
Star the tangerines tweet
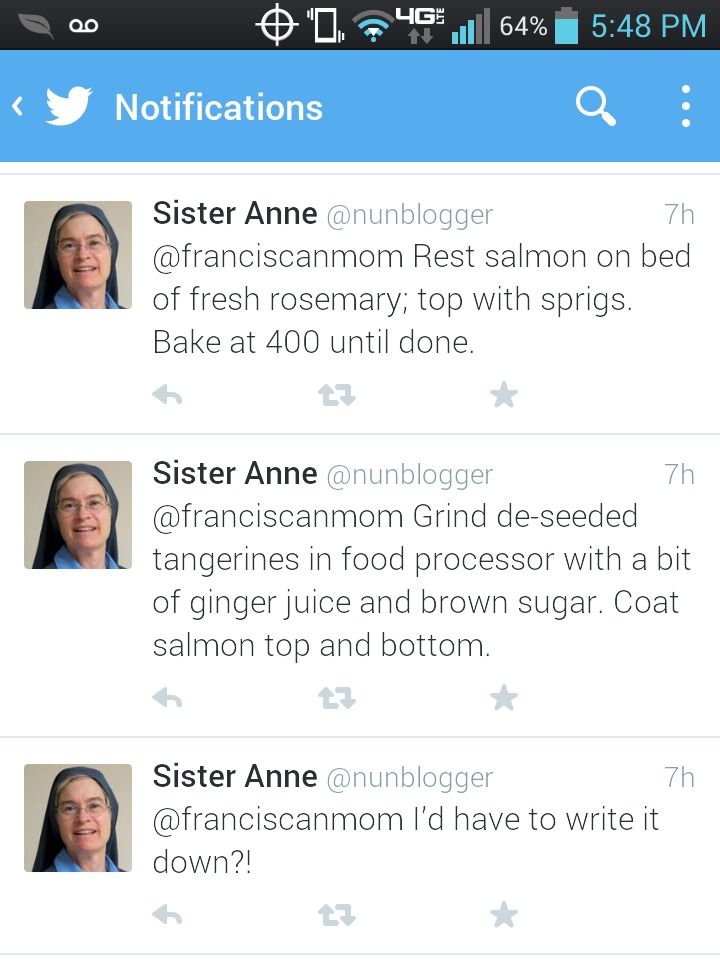504,698
